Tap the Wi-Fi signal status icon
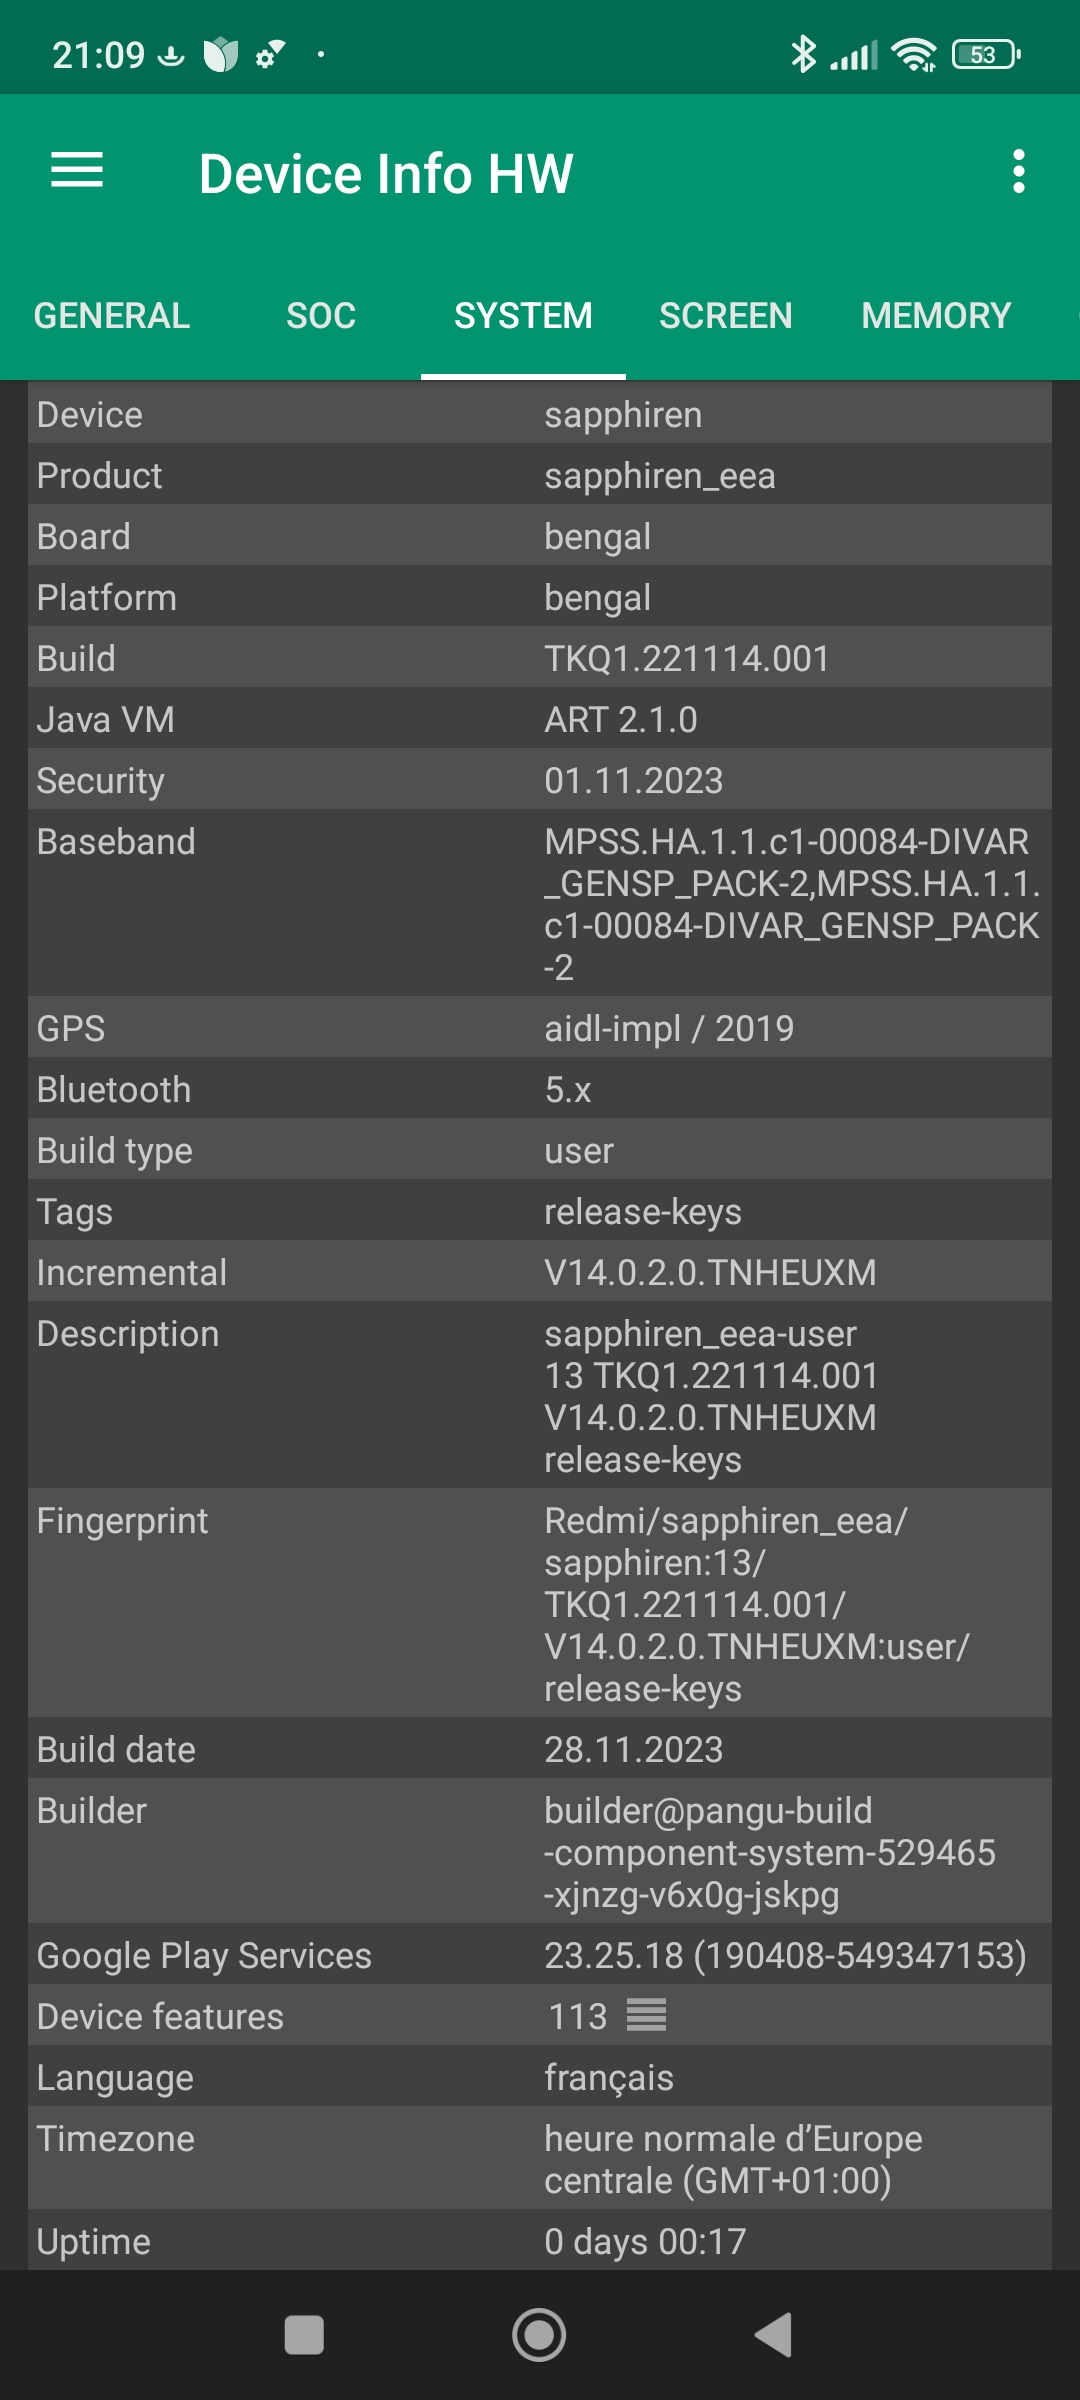1080x2400 pixels. [x=914, y=54]
